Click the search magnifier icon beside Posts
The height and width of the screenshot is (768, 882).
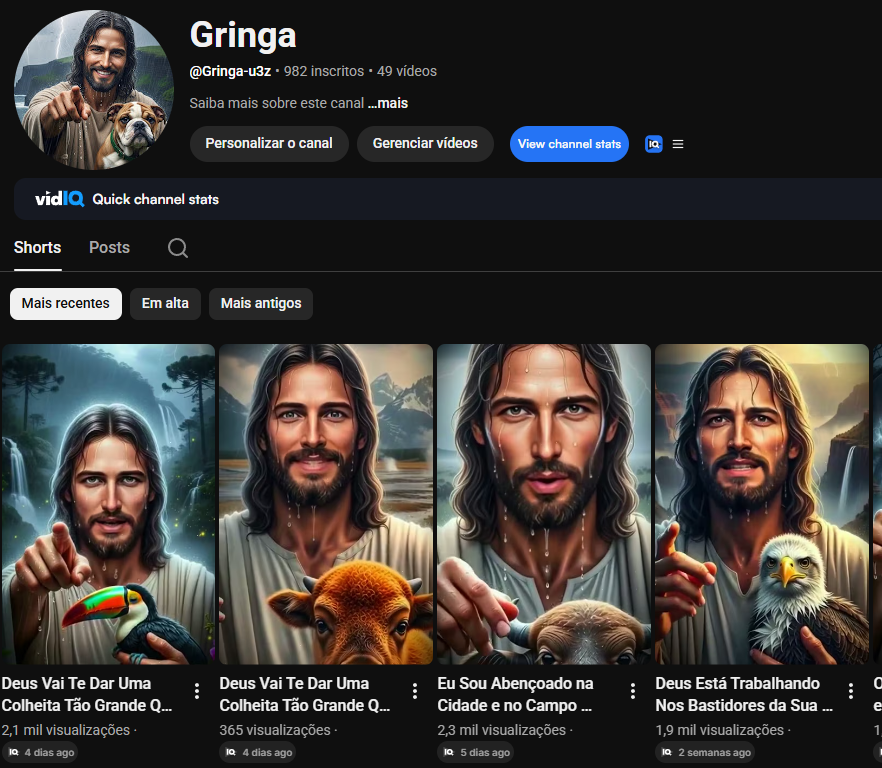tap(178, 248)
